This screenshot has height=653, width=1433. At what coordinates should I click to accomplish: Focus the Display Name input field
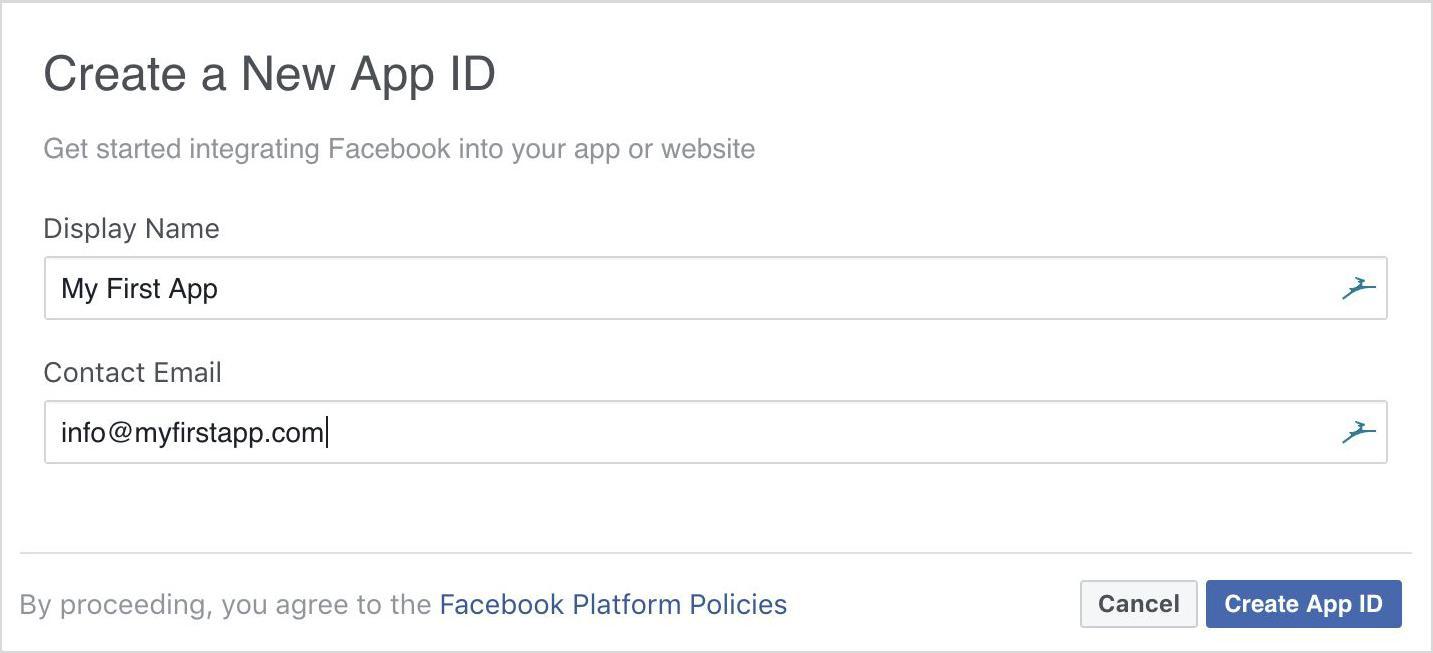[x=715, y=288]
